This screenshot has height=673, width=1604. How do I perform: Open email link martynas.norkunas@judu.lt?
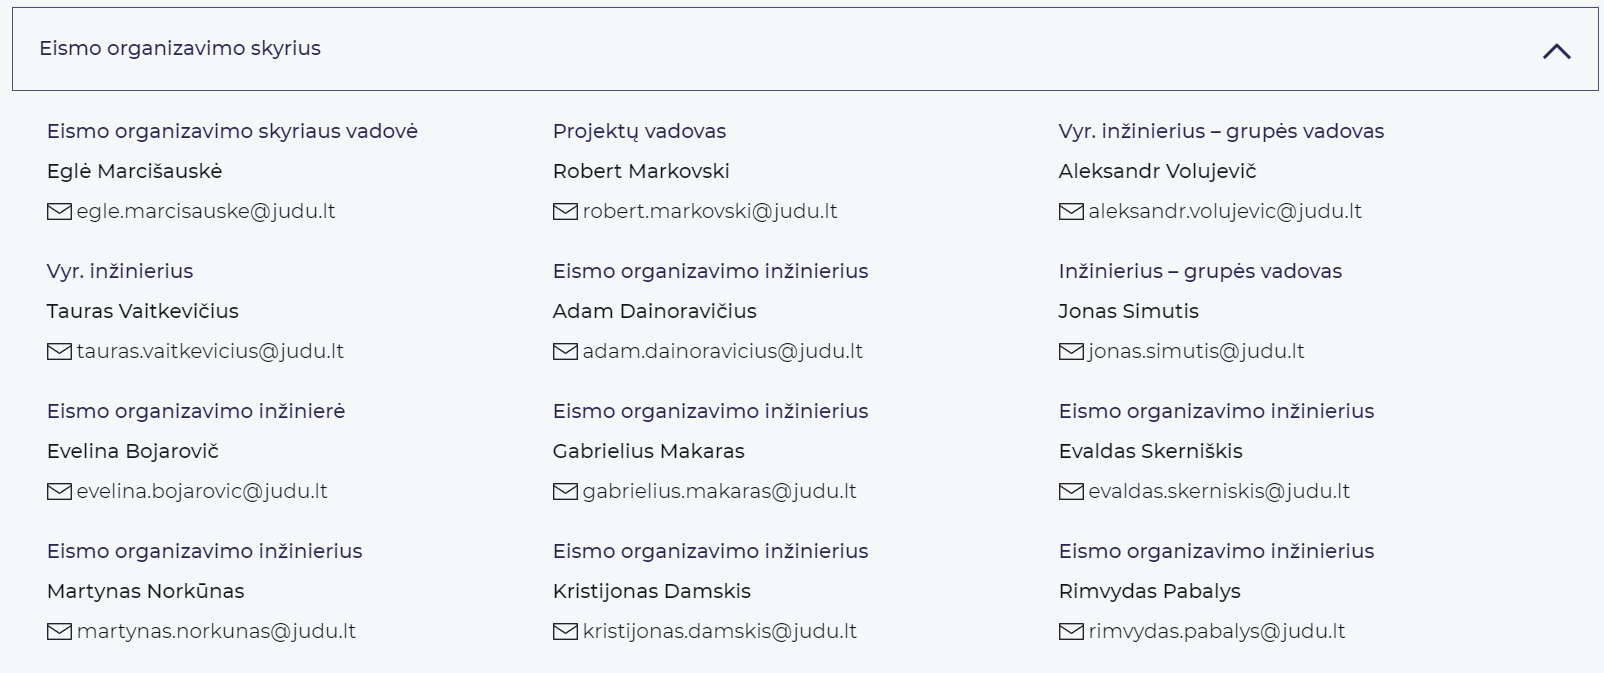tap(216, 632)
